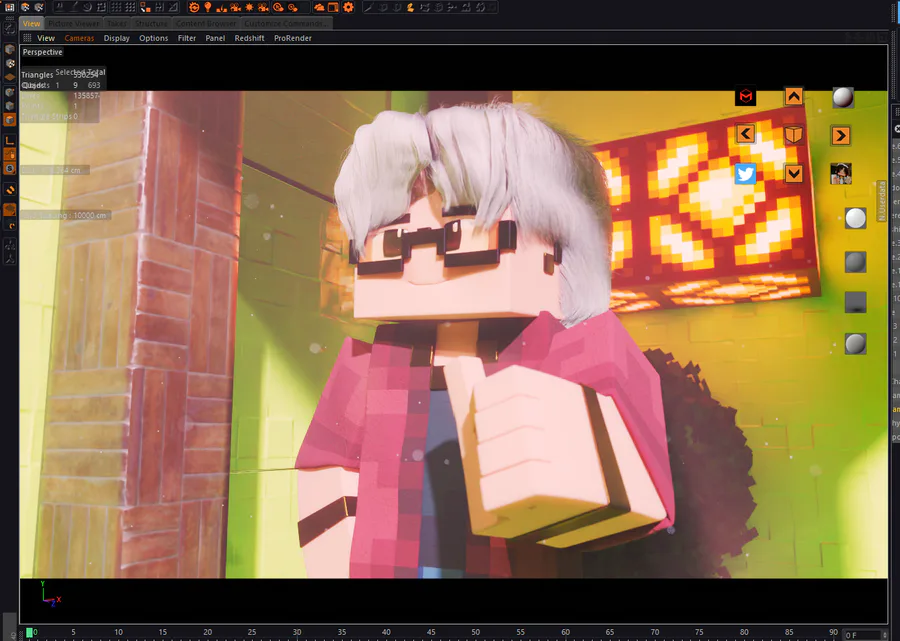The width and height of the screenshot is (900, 641).
Task: Open the Cameras menu
Action: pyautogui.click(x=79, y=38)
